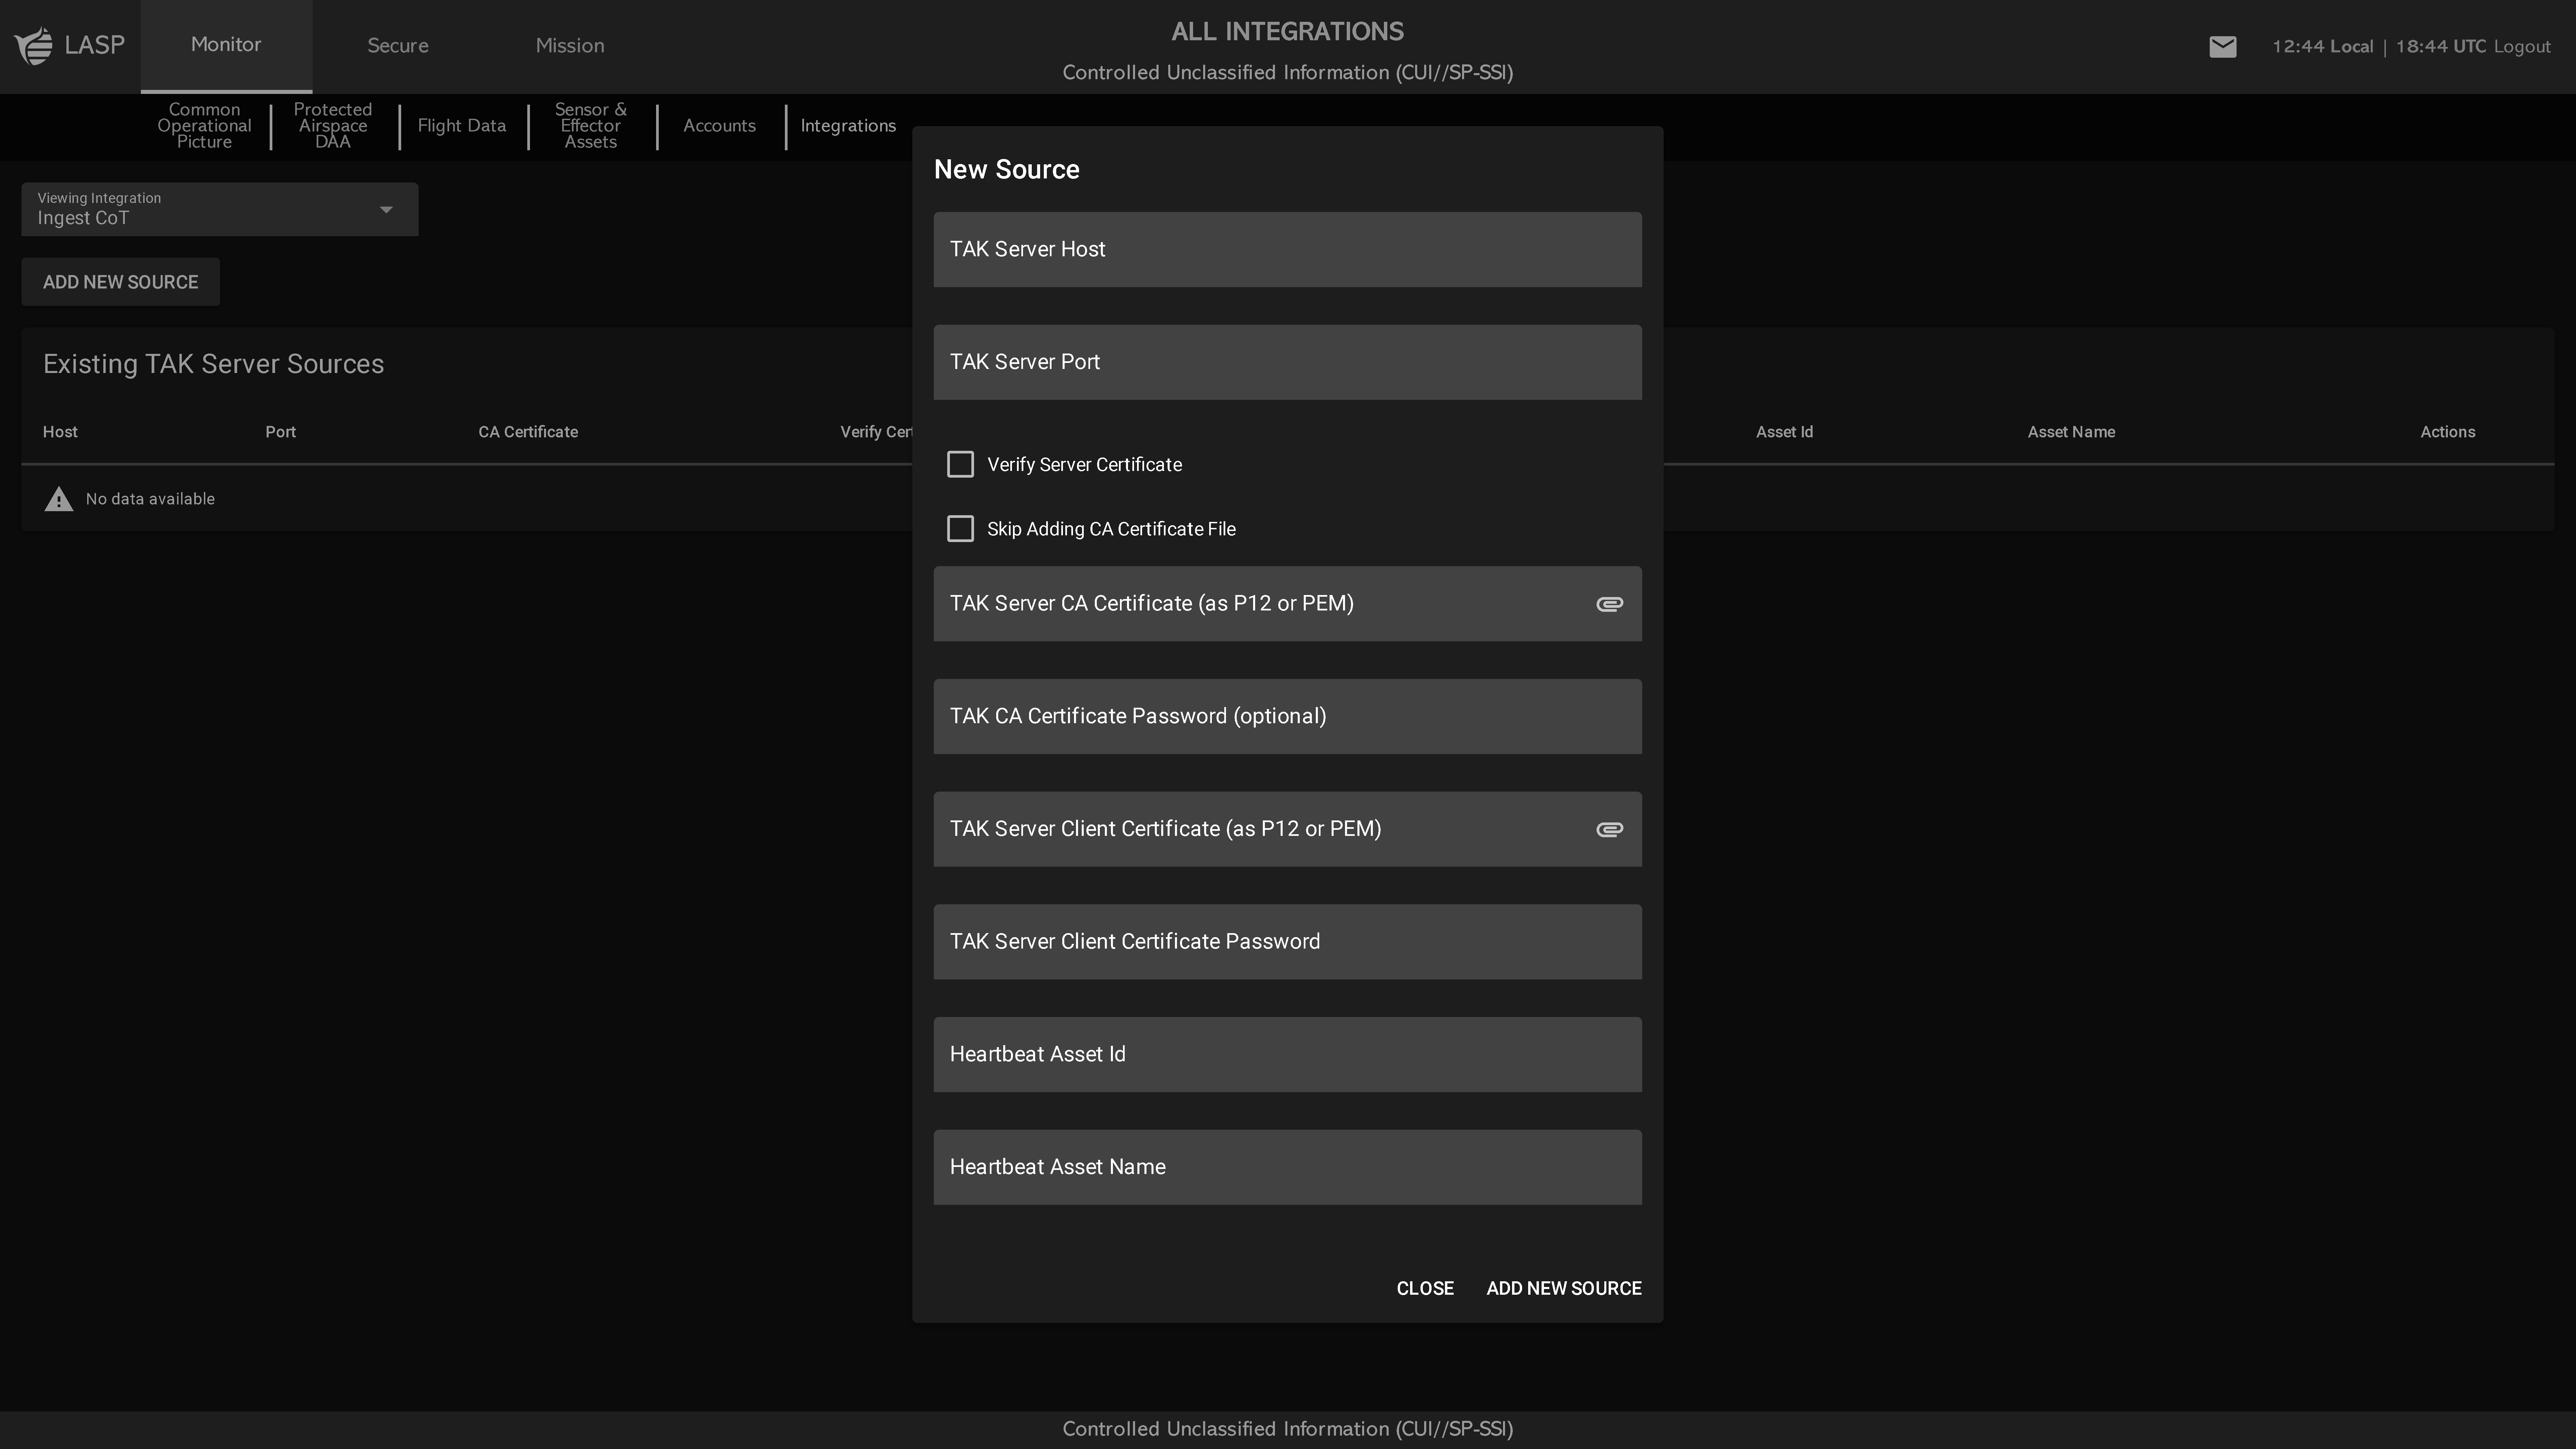Open Sensor & Effector Assets submenu
This screenshot has width=2576, height=1449.
point(591,126)
